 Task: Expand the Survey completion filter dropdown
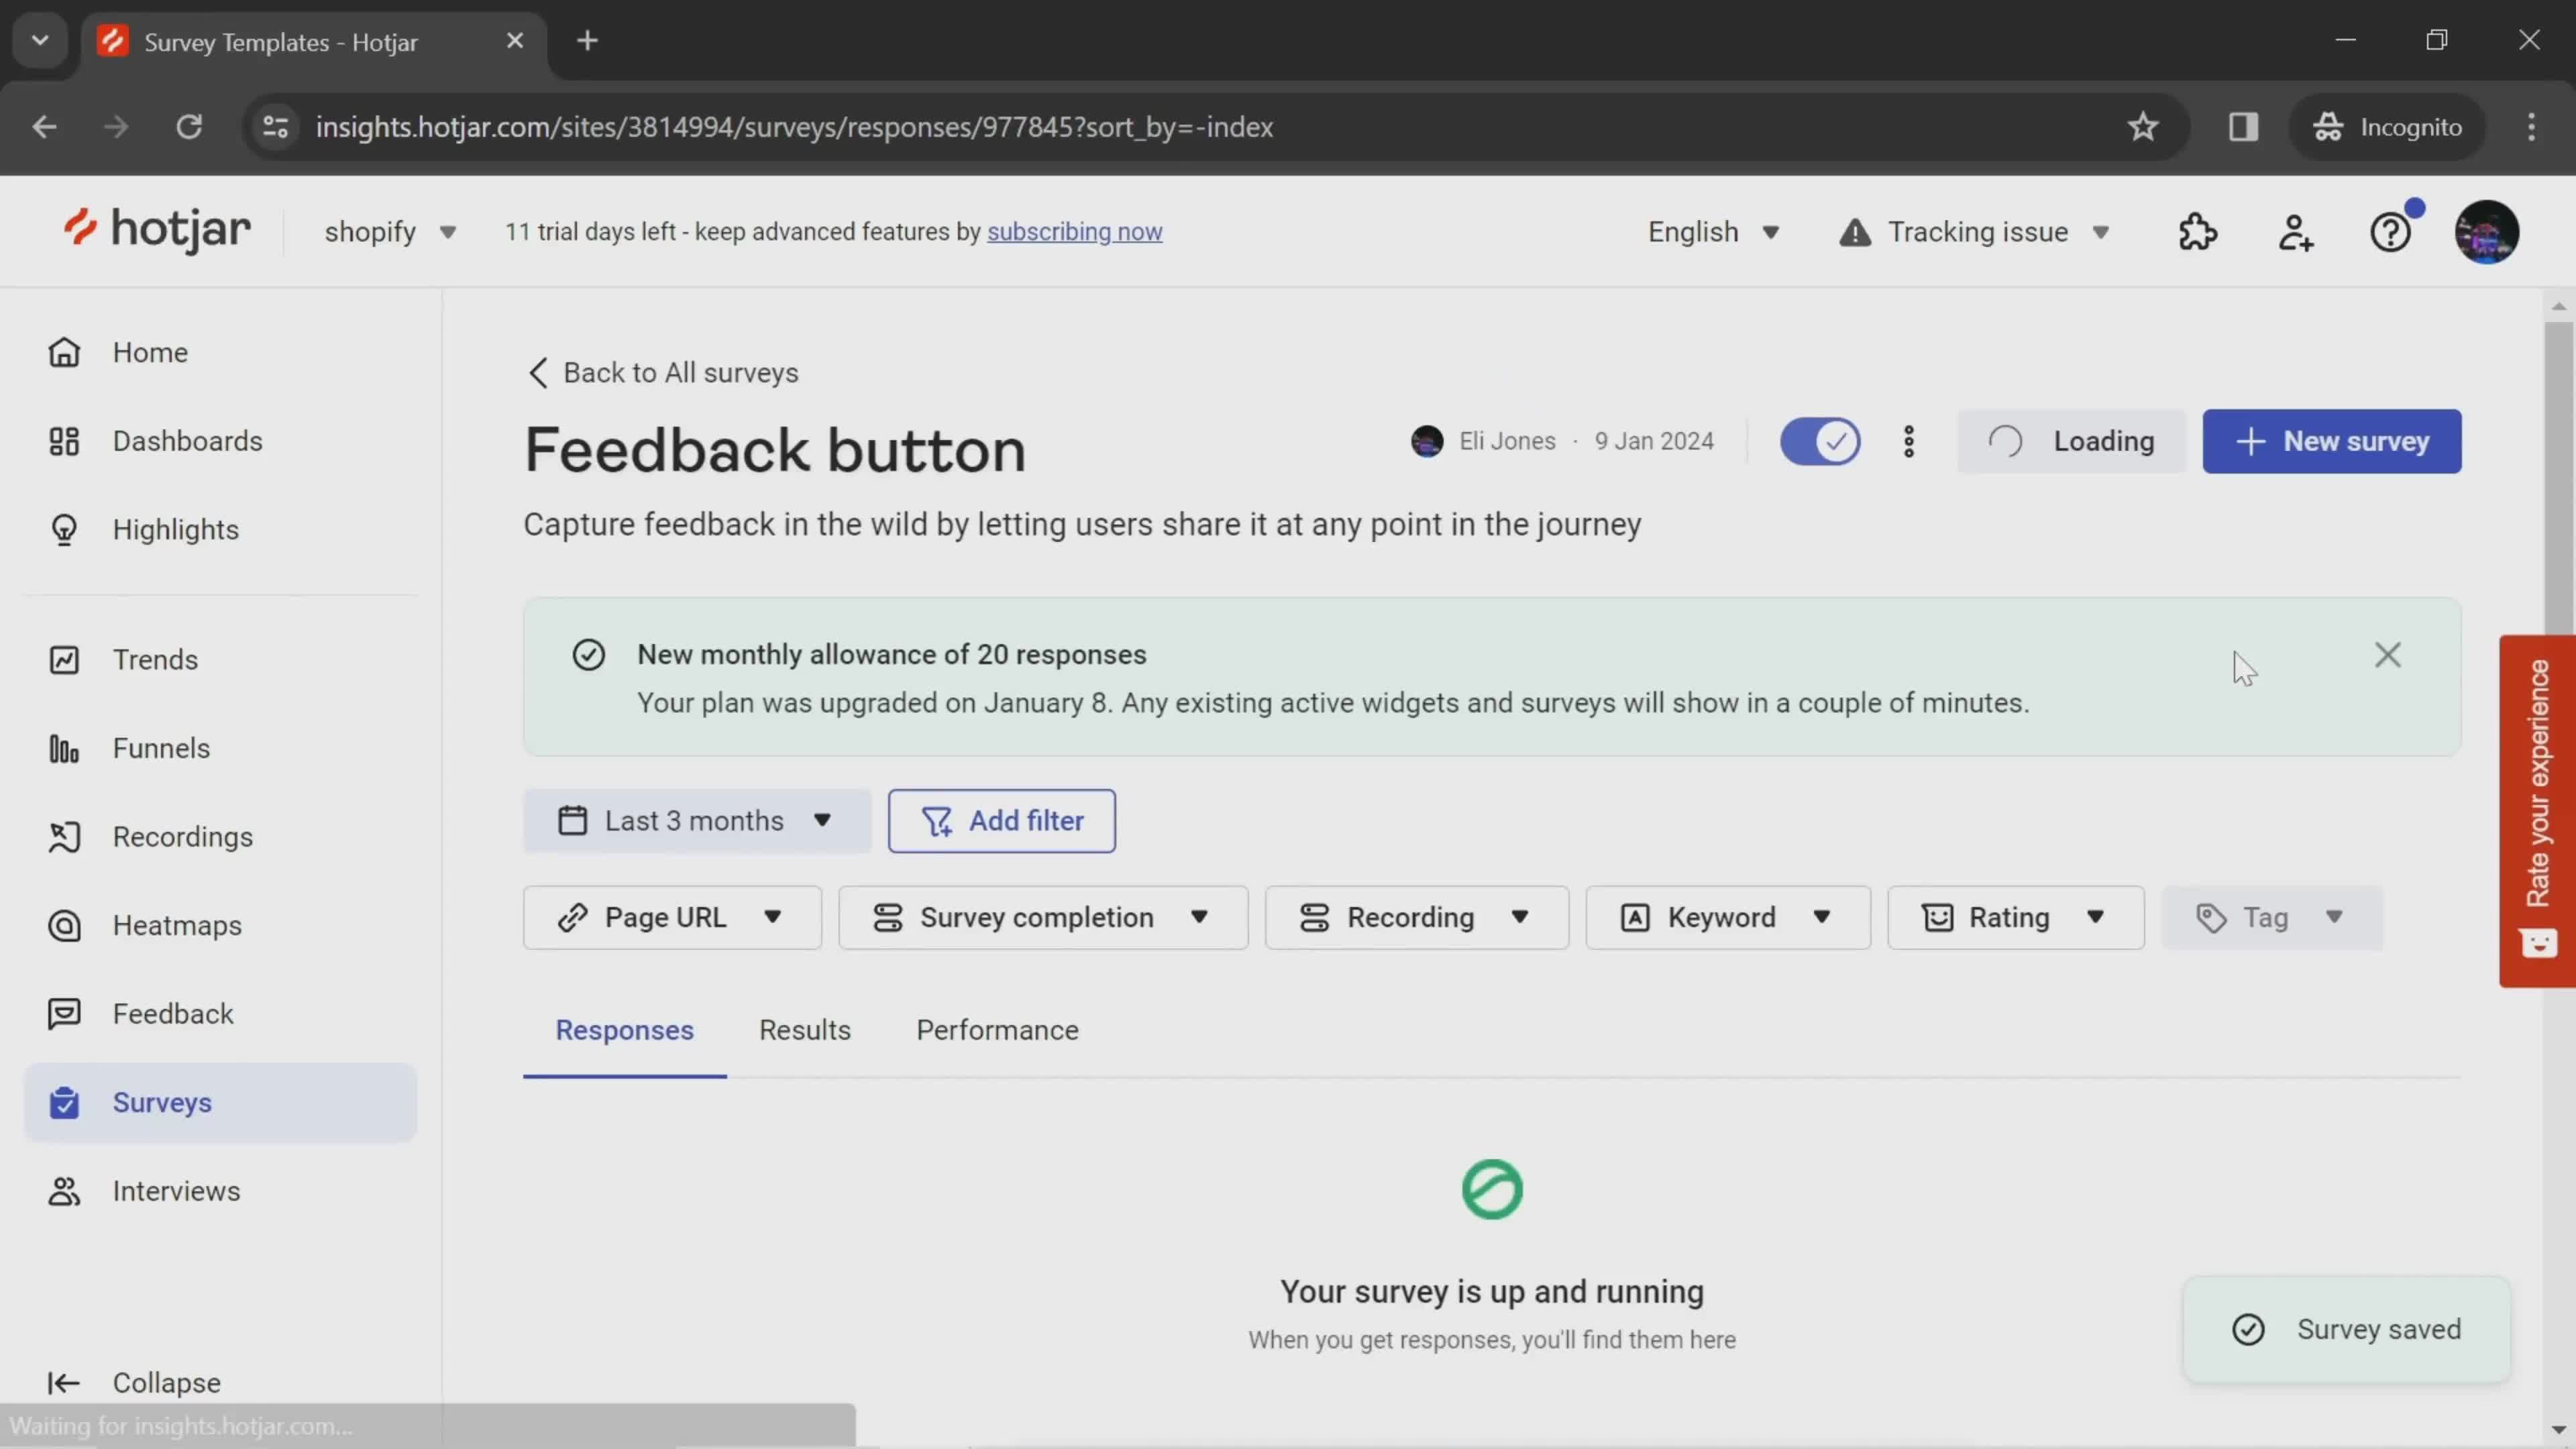pos(1042,915)
